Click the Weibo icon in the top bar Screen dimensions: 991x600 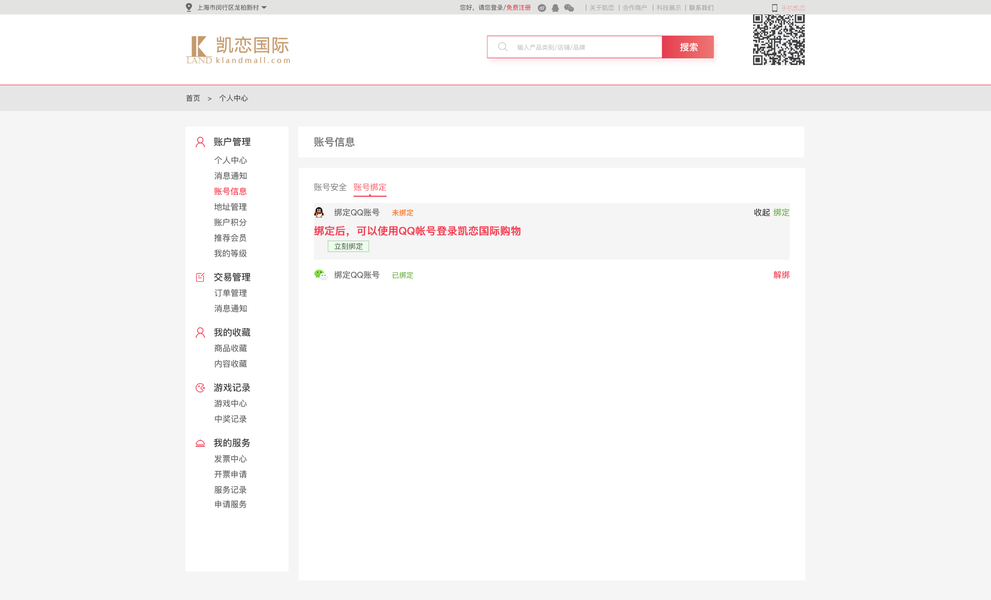541,8
